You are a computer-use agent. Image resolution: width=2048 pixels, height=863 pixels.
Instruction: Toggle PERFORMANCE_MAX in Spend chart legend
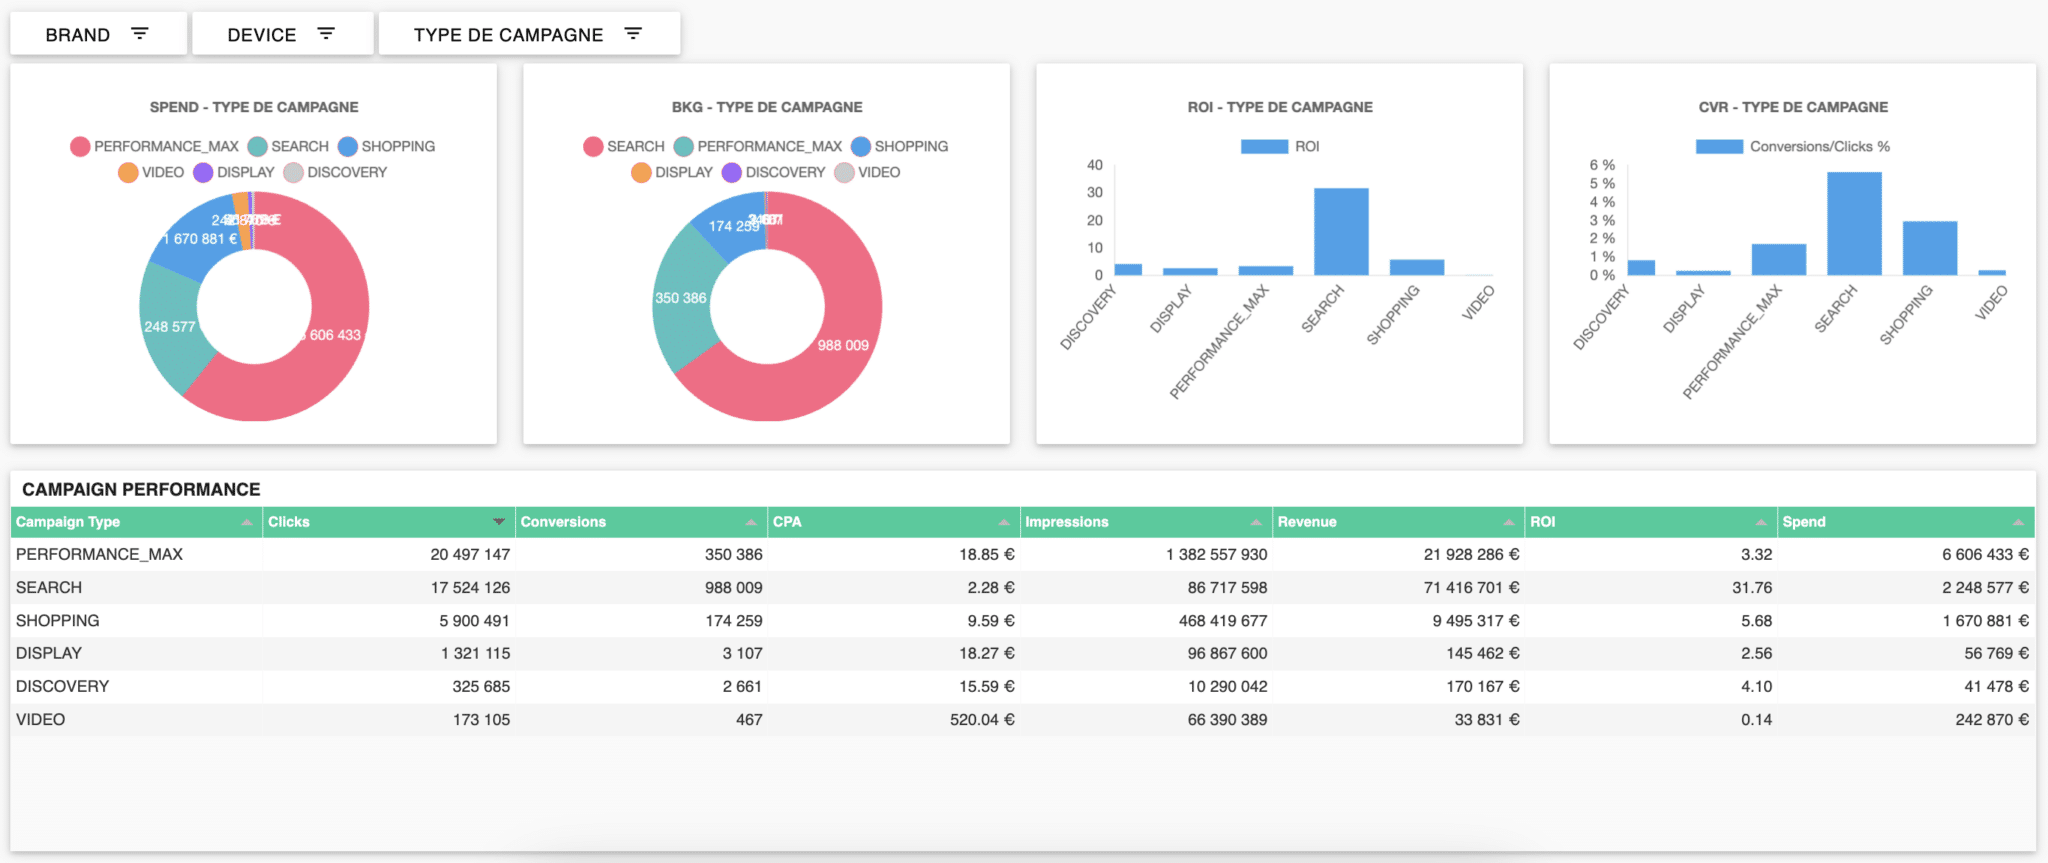pos(155,146)
